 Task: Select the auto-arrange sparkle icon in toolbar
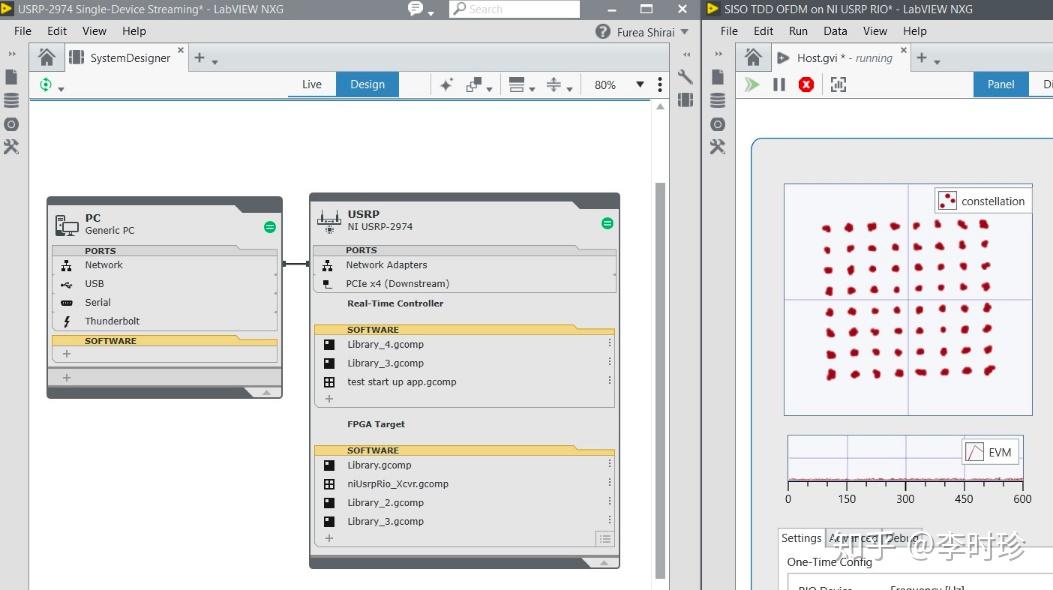coord(446,84)
